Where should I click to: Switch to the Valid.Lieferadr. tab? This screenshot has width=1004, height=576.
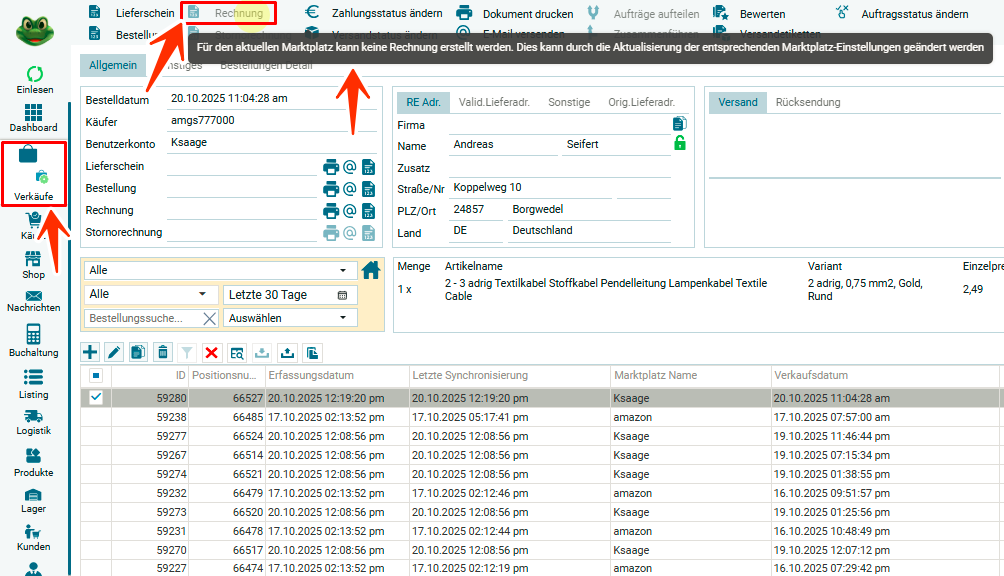click(493, 102)
